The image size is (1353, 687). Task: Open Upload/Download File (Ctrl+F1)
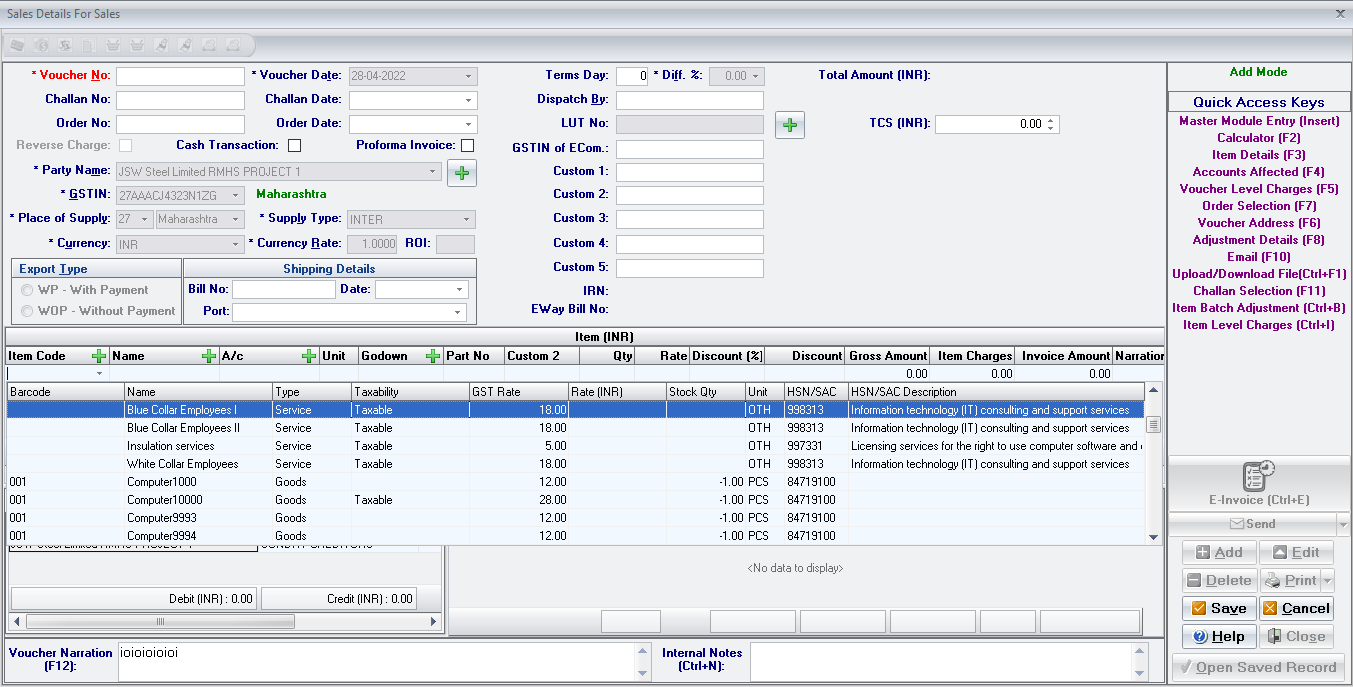point(1259,274)
